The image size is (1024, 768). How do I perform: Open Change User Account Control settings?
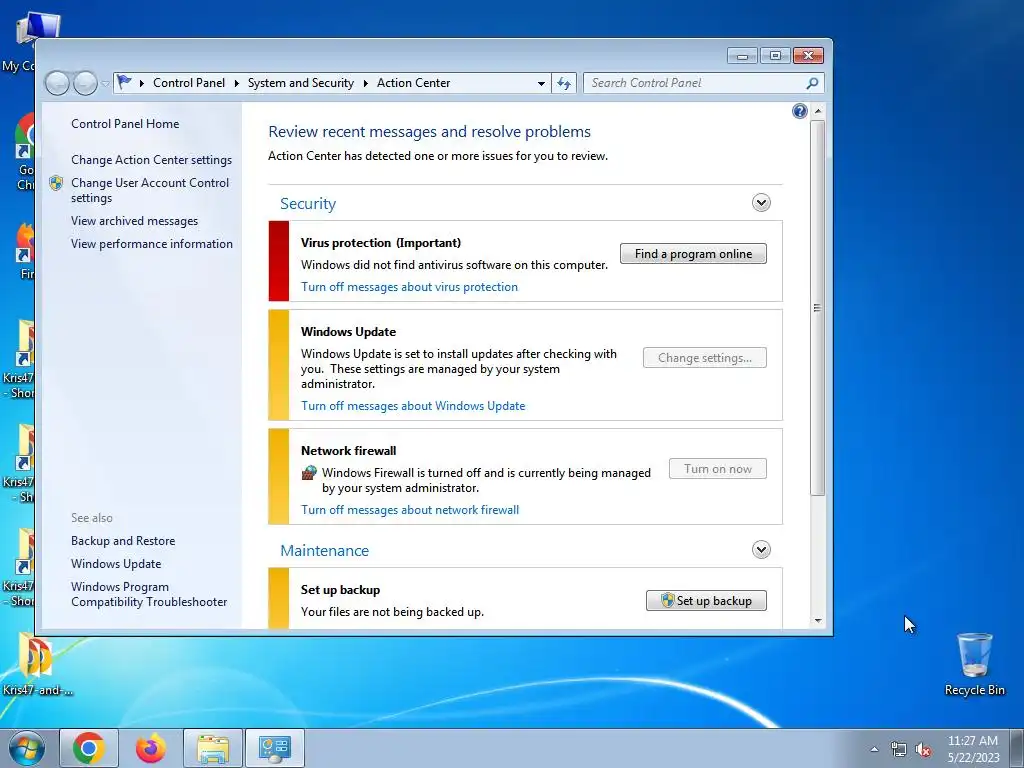coord(150,190)
